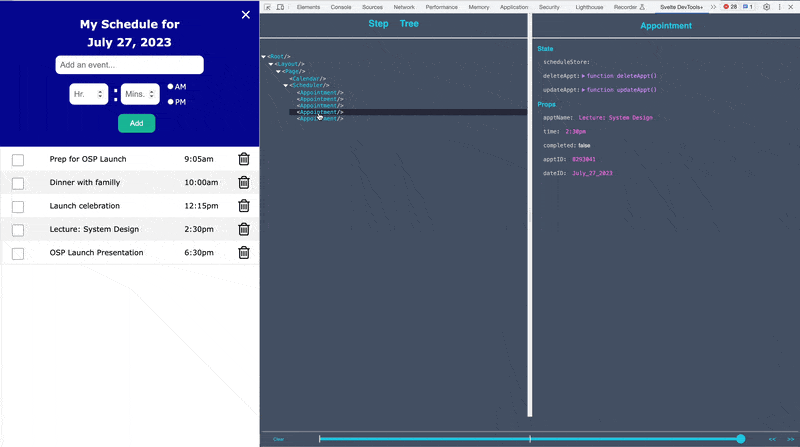Delete the Lecture: System Design appointment

click(244, 229)
